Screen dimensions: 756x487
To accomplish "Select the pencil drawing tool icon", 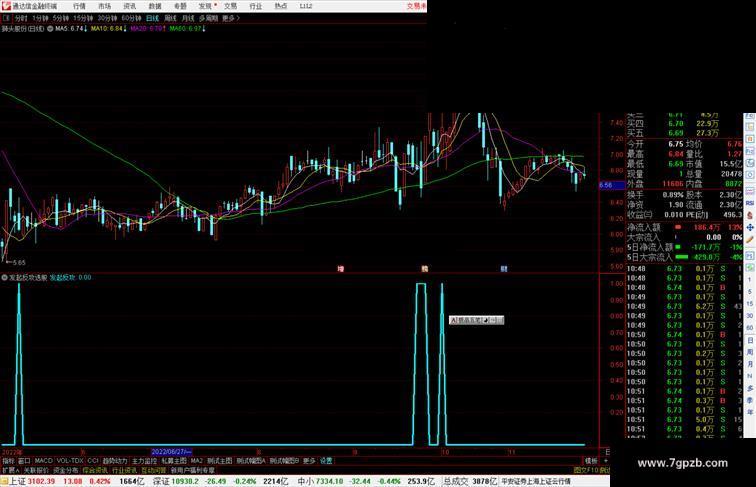I will tap(750, 239).
